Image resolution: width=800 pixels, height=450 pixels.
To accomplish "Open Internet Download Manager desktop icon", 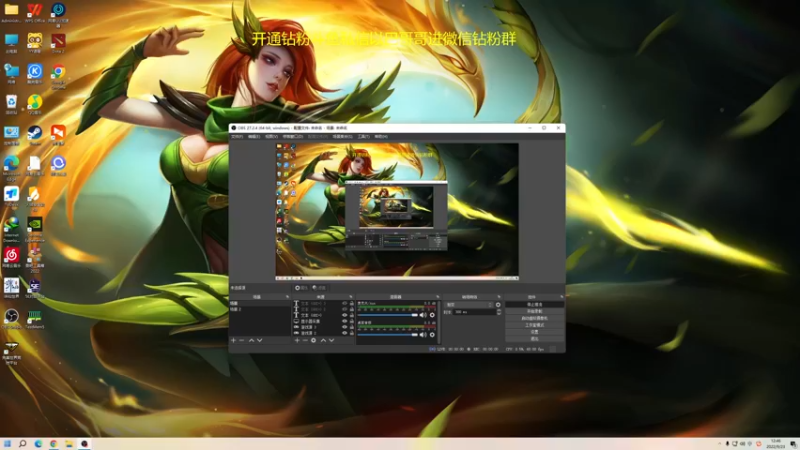I will (x=11, y=229).
